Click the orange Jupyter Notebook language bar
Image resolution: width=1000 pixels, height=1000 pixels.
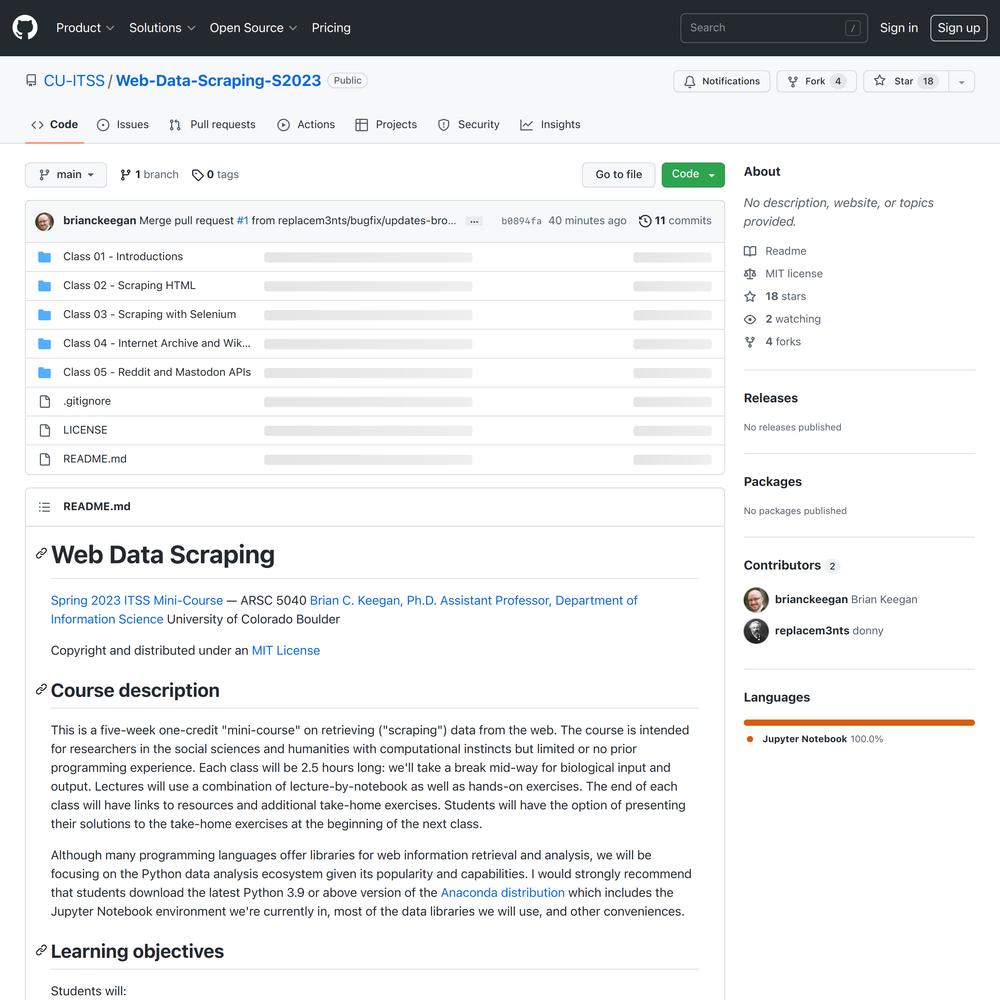click(859, 723)
